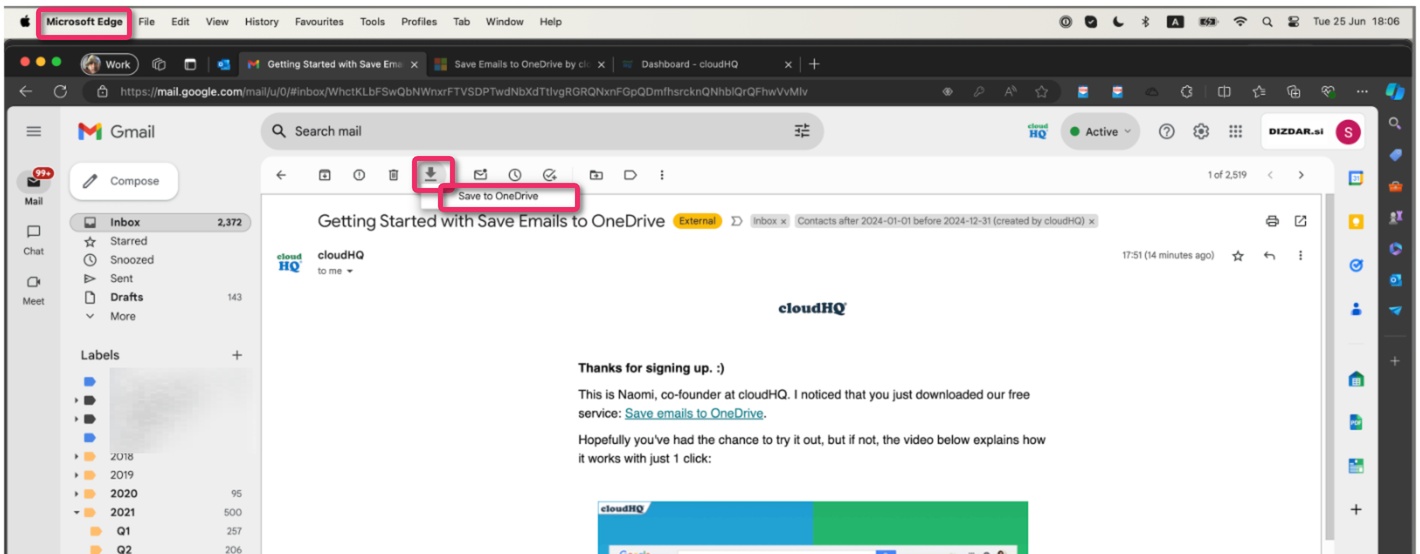Star the cloudHQ message
This screenshot has width=1420, height=554.
pyautogui.click(x=1238, y=256)
